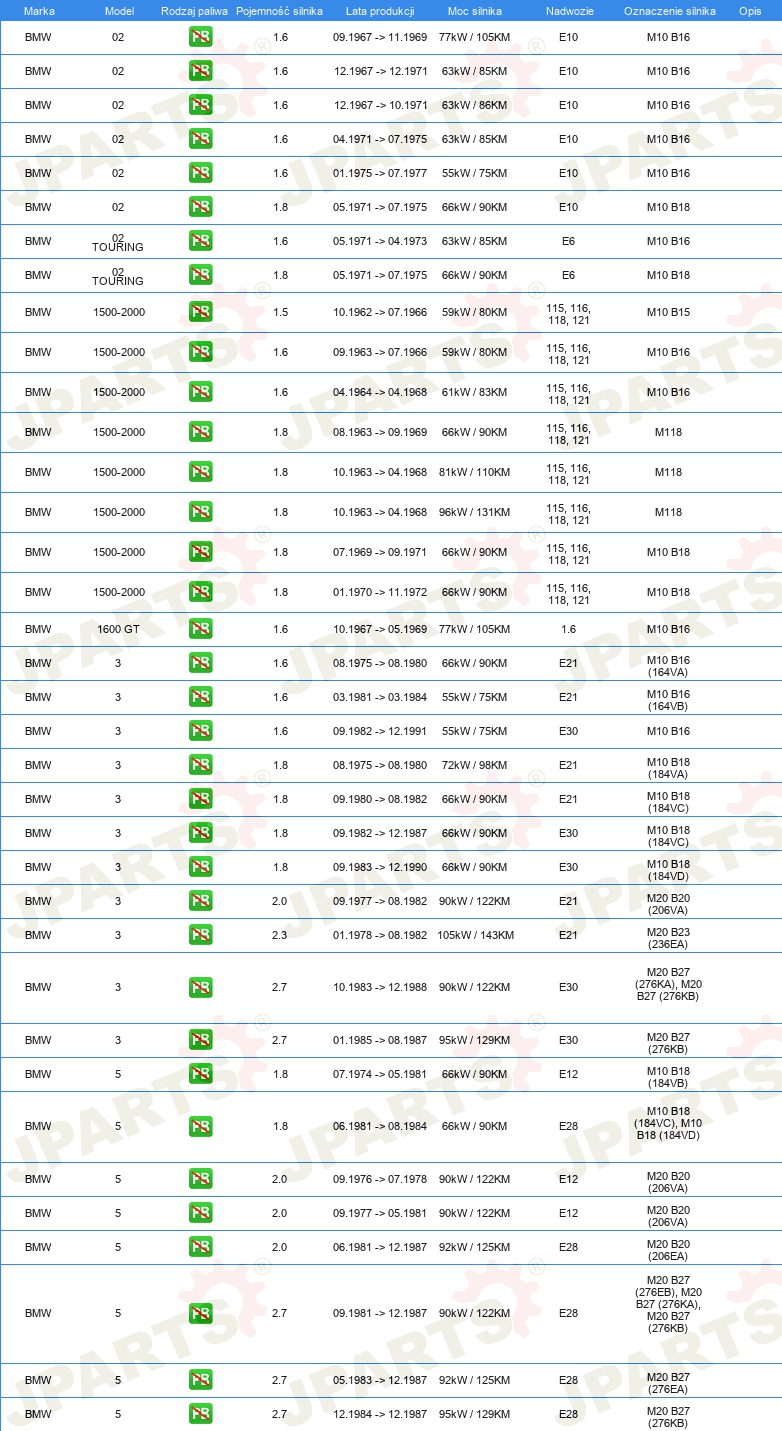Click fuel icon in the 105kW / 143KM row
The width and height of the screenshot is (782, 1431).
(200, 935)
